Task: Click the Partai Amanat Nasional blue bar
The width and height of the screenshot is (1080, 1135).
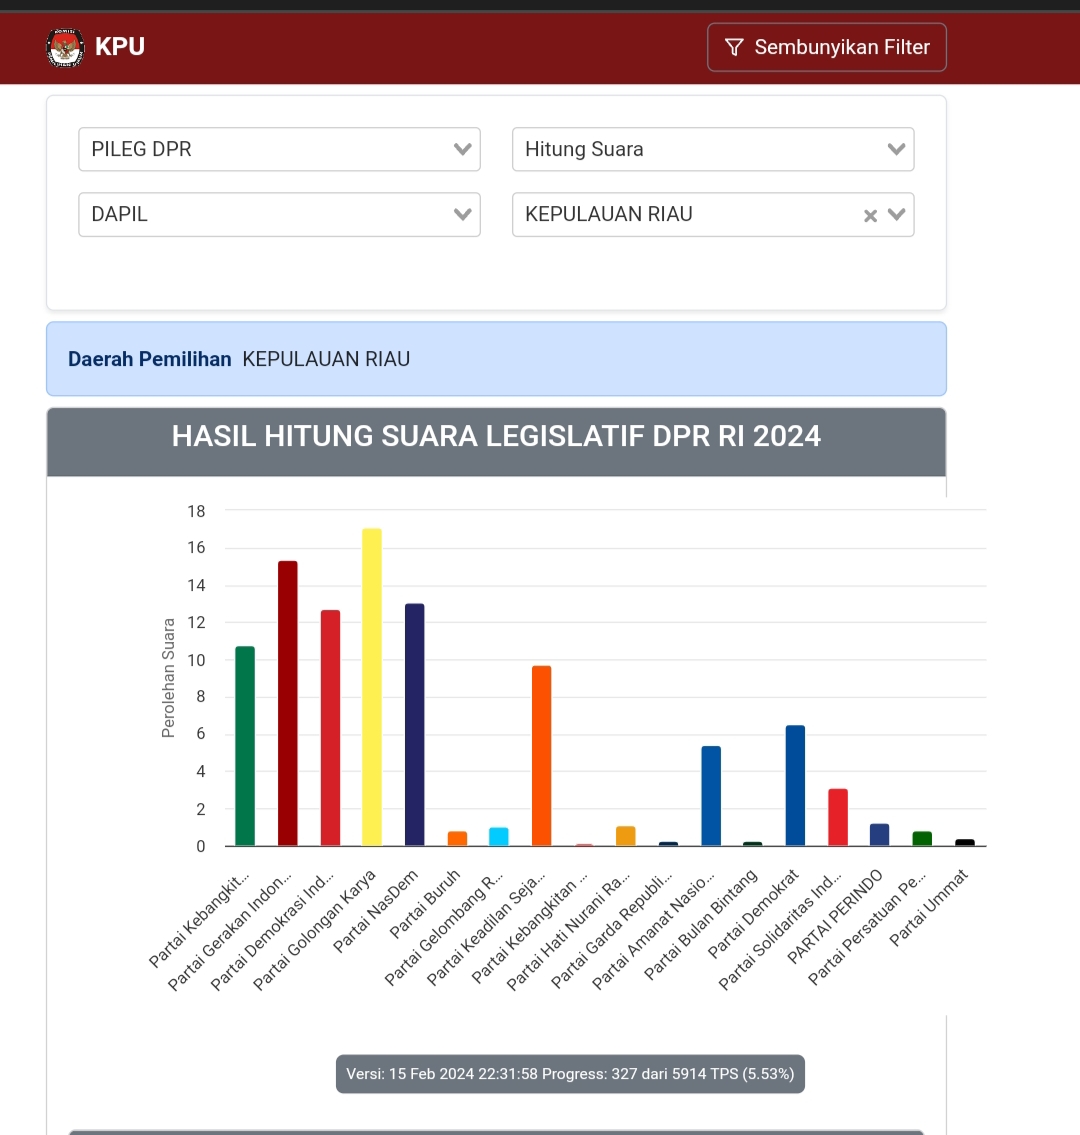Action: click(x=711, y=796)
